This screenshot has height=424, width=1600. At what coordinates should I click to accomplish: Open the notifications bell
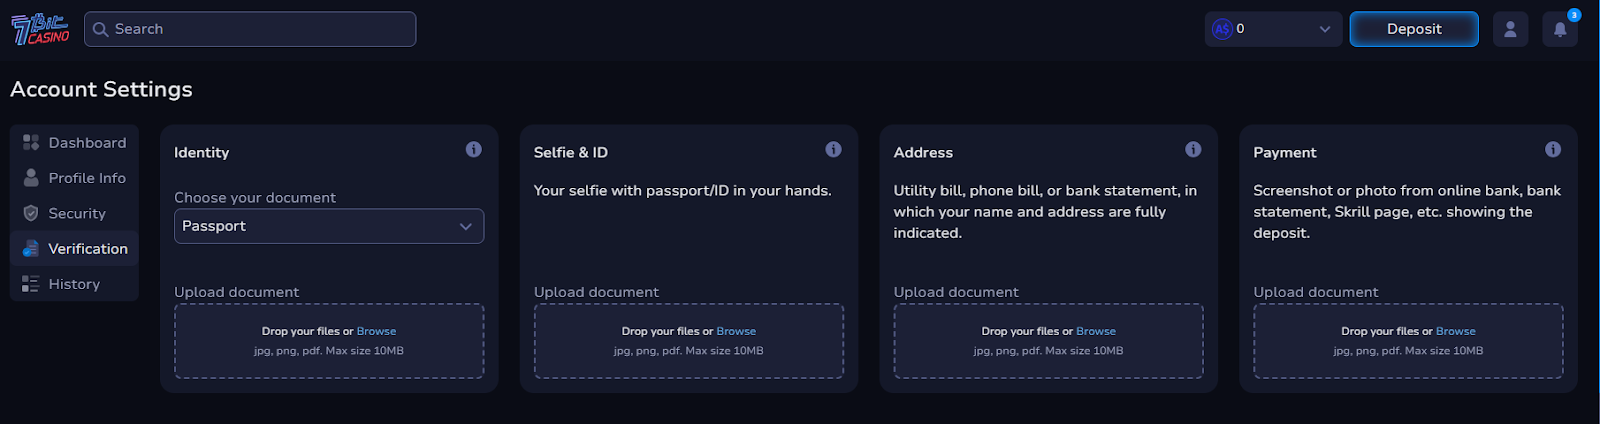point(1560,29)
